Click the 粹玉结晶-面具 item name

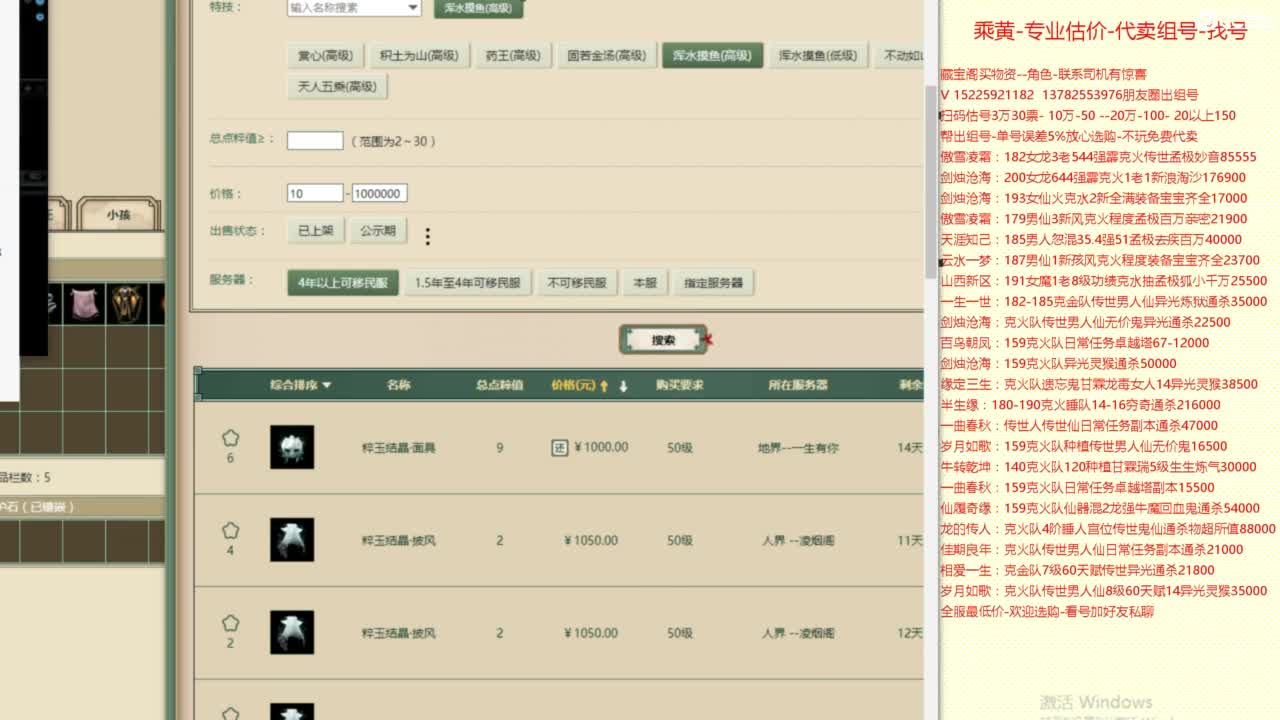coord(398,448)
